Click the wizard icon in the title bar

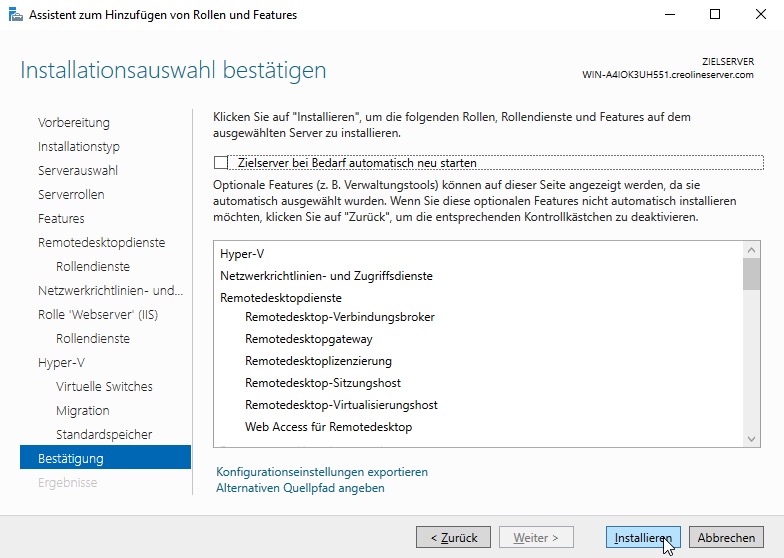coord(16,14)
